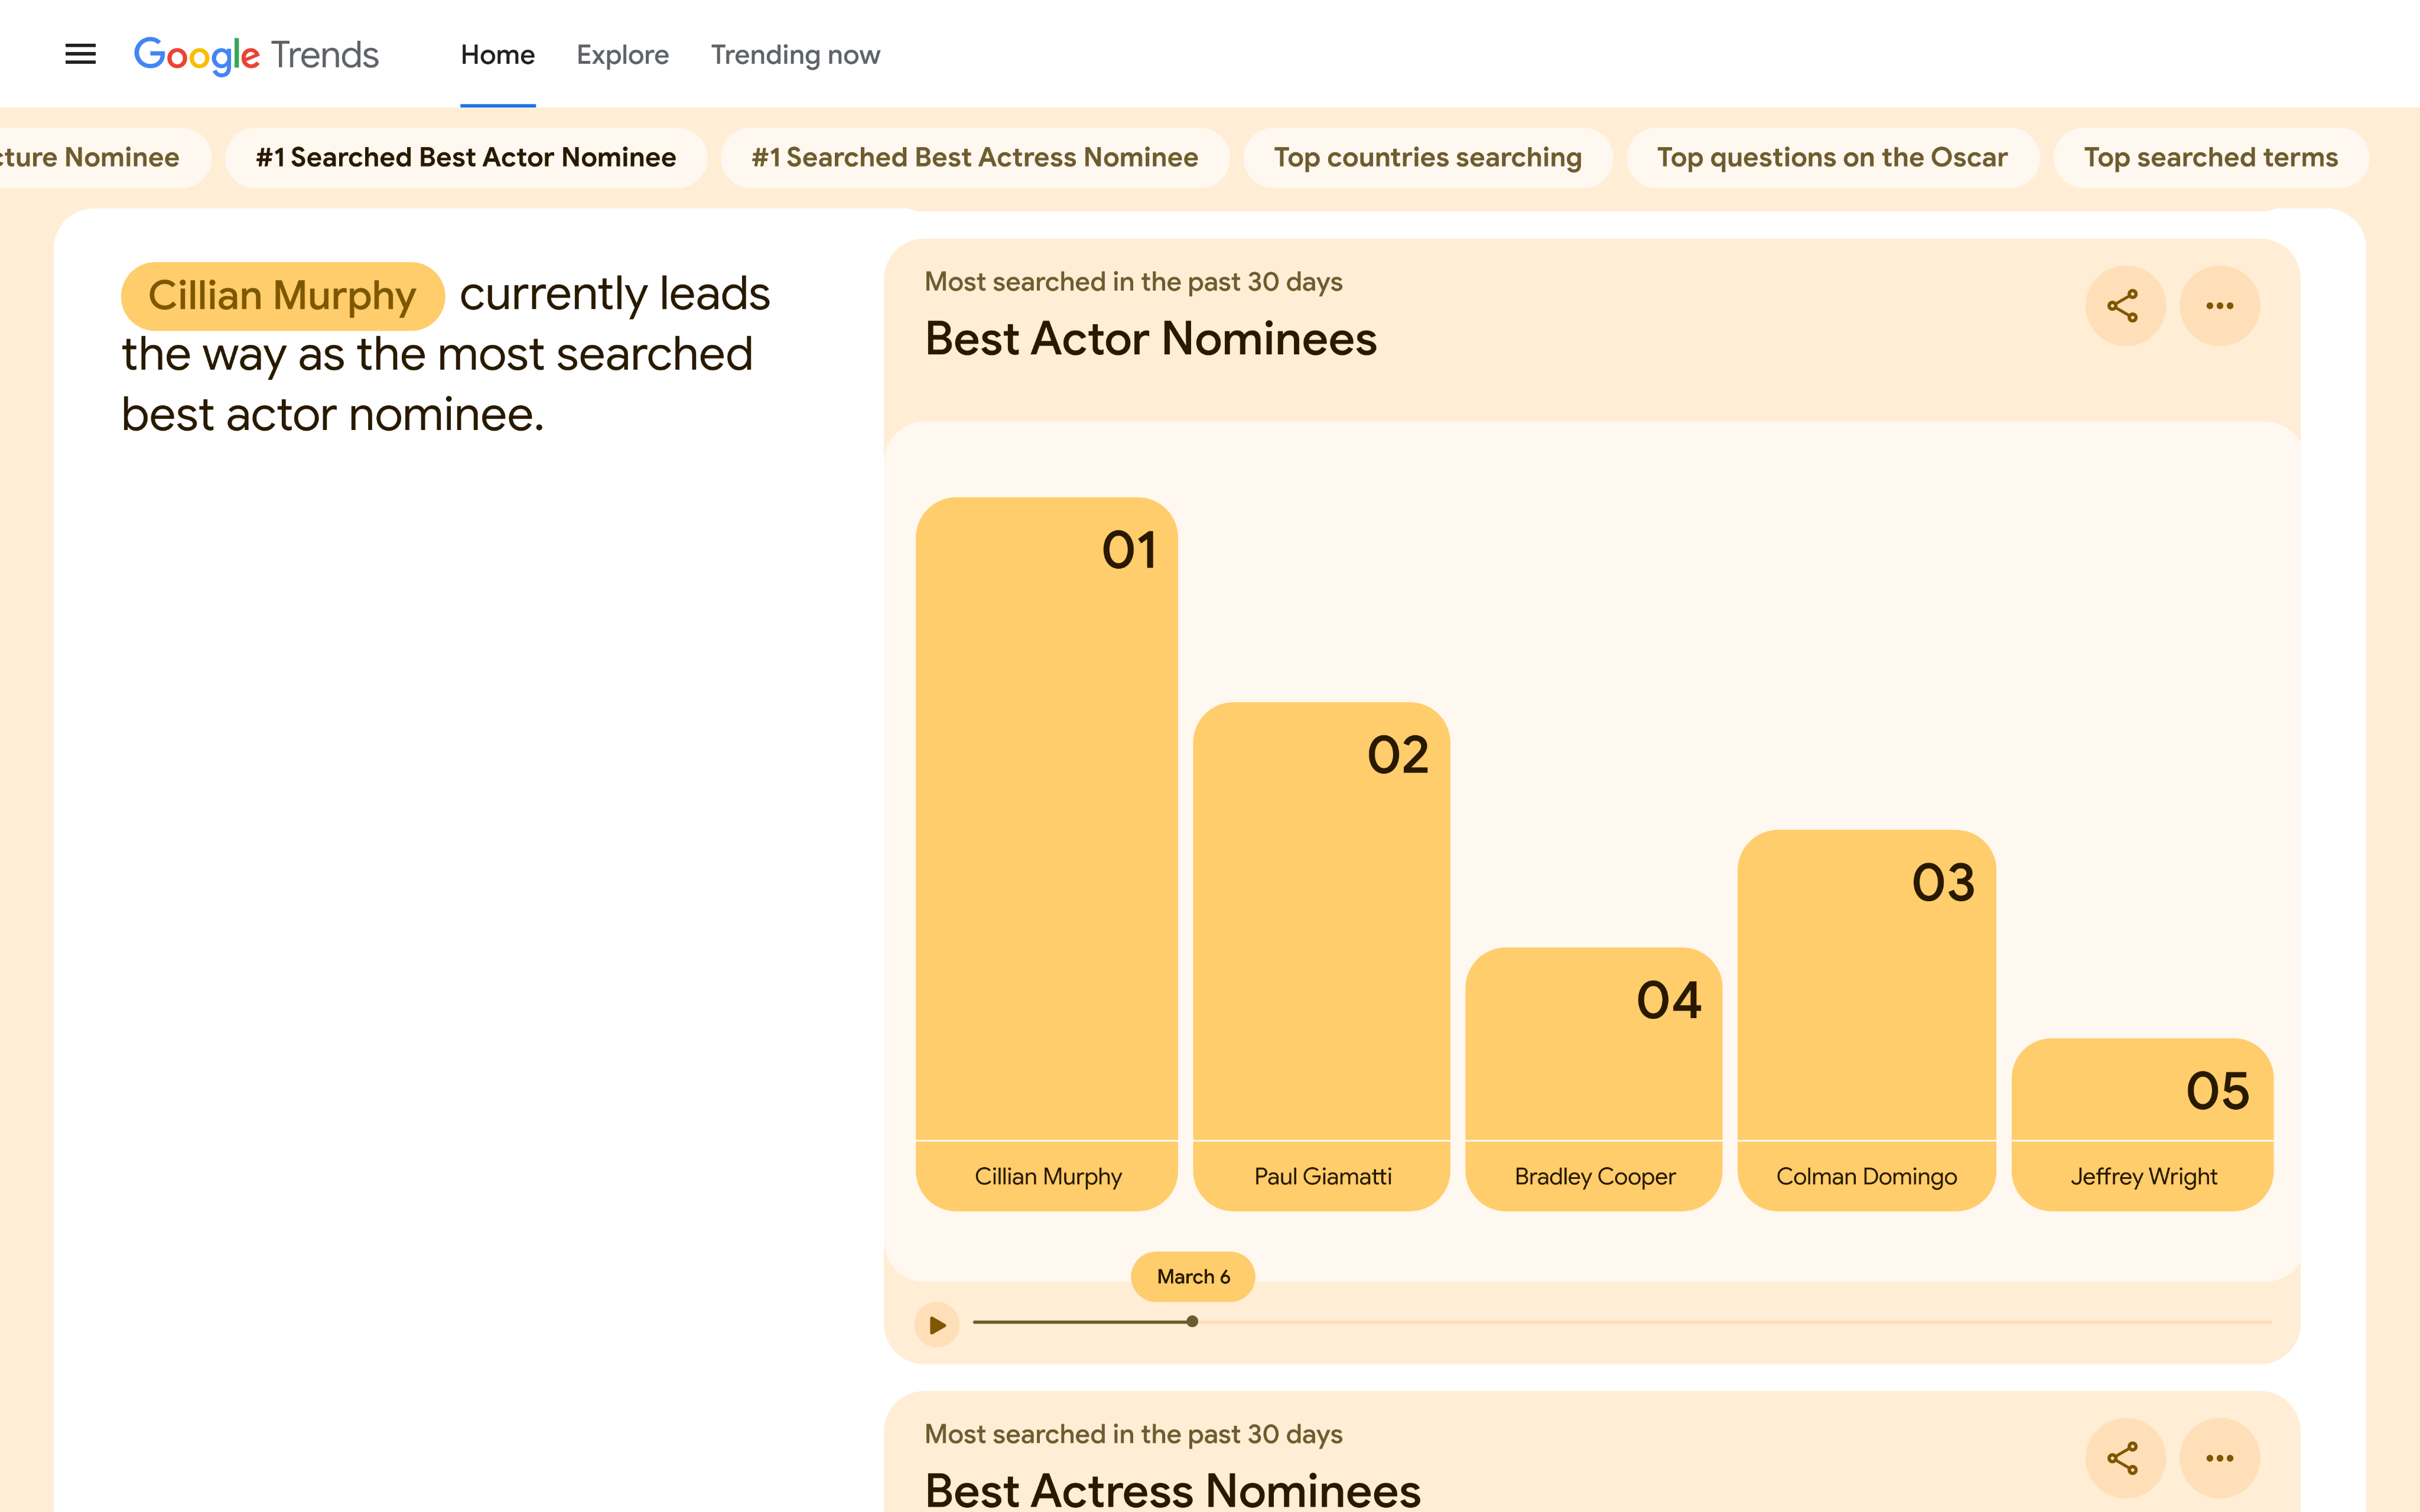Open more options for Best Actor Nominees
2420x1512 pixels.
pos(2219,306)
